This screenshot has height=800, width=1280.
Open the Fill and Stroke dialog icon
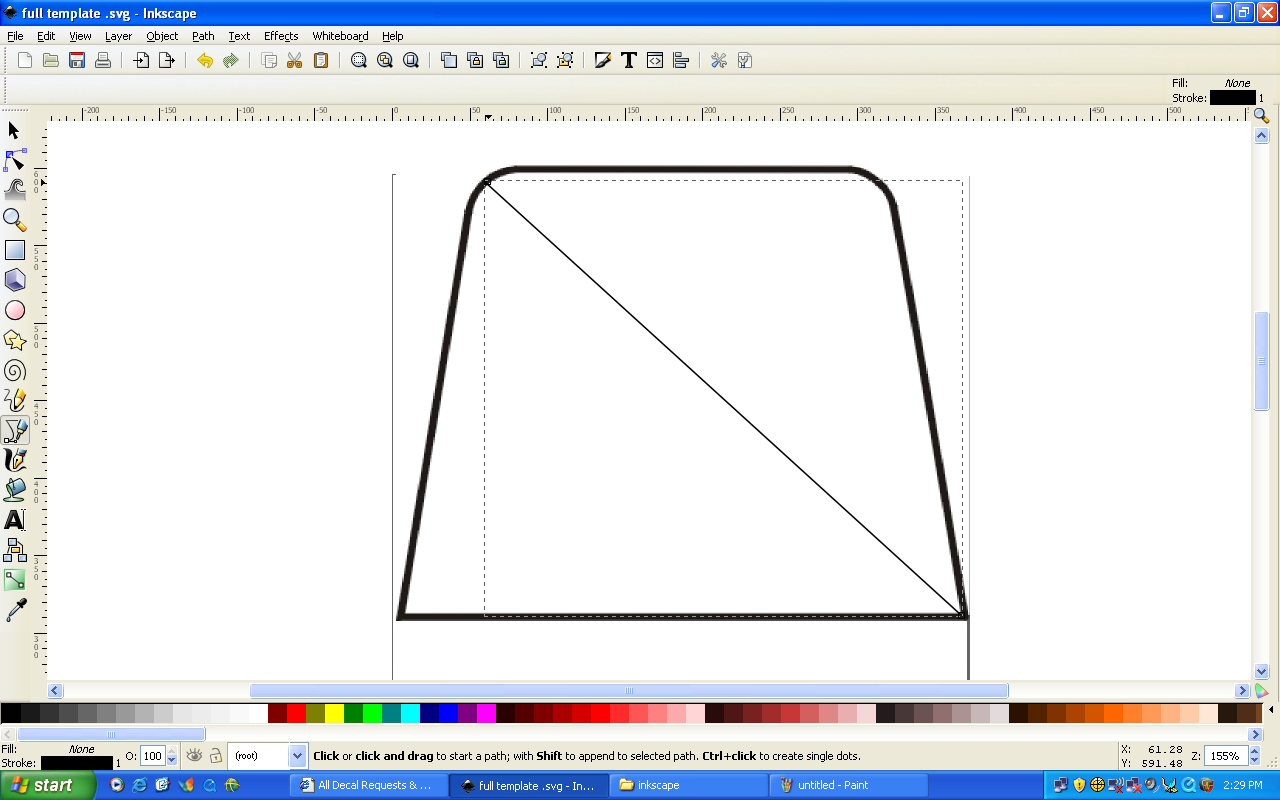tap(602, 60)
